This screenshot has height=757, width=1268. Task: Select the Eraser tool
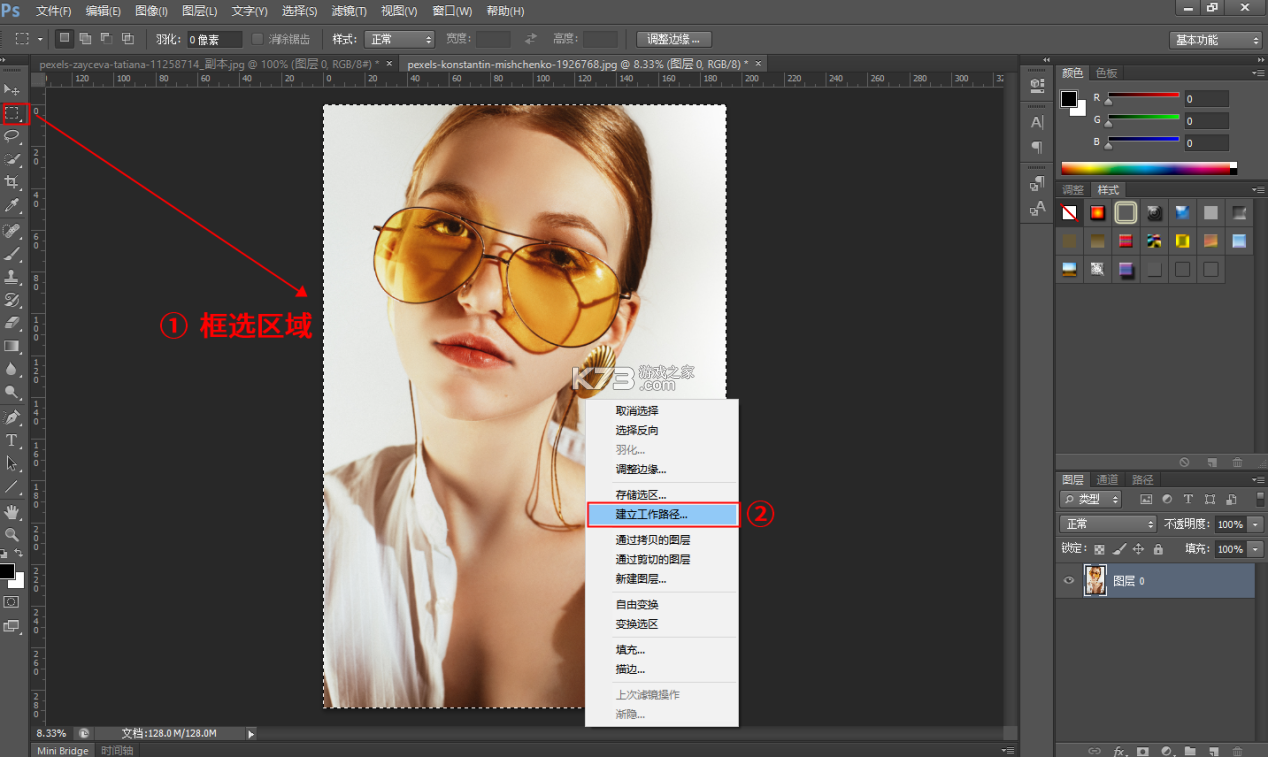coord(12,323)
